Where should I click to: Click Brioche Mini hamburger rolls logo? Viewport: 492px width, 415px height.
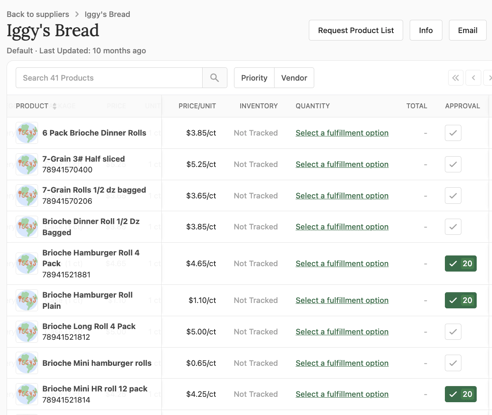click(27, 363)
